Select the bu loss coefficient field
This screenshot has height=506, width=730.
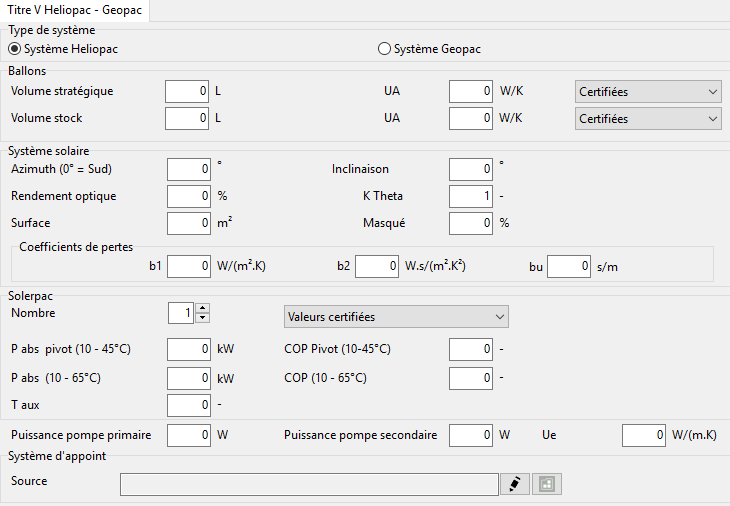[x=569, y=266]
